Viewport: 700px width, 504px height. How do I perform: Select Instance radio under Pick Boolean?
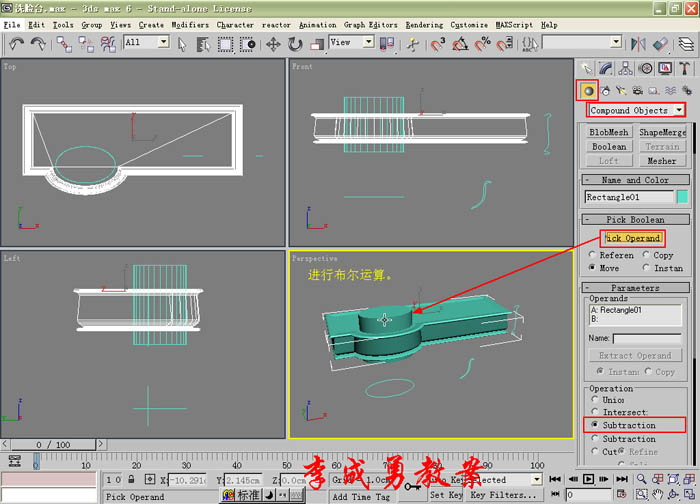646,267
